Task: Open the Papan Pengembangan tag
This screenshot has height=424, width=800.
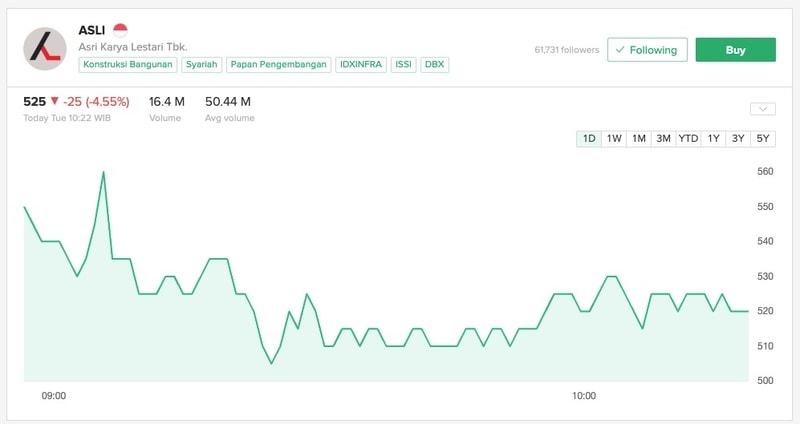Action: click(x=279, y=64)
